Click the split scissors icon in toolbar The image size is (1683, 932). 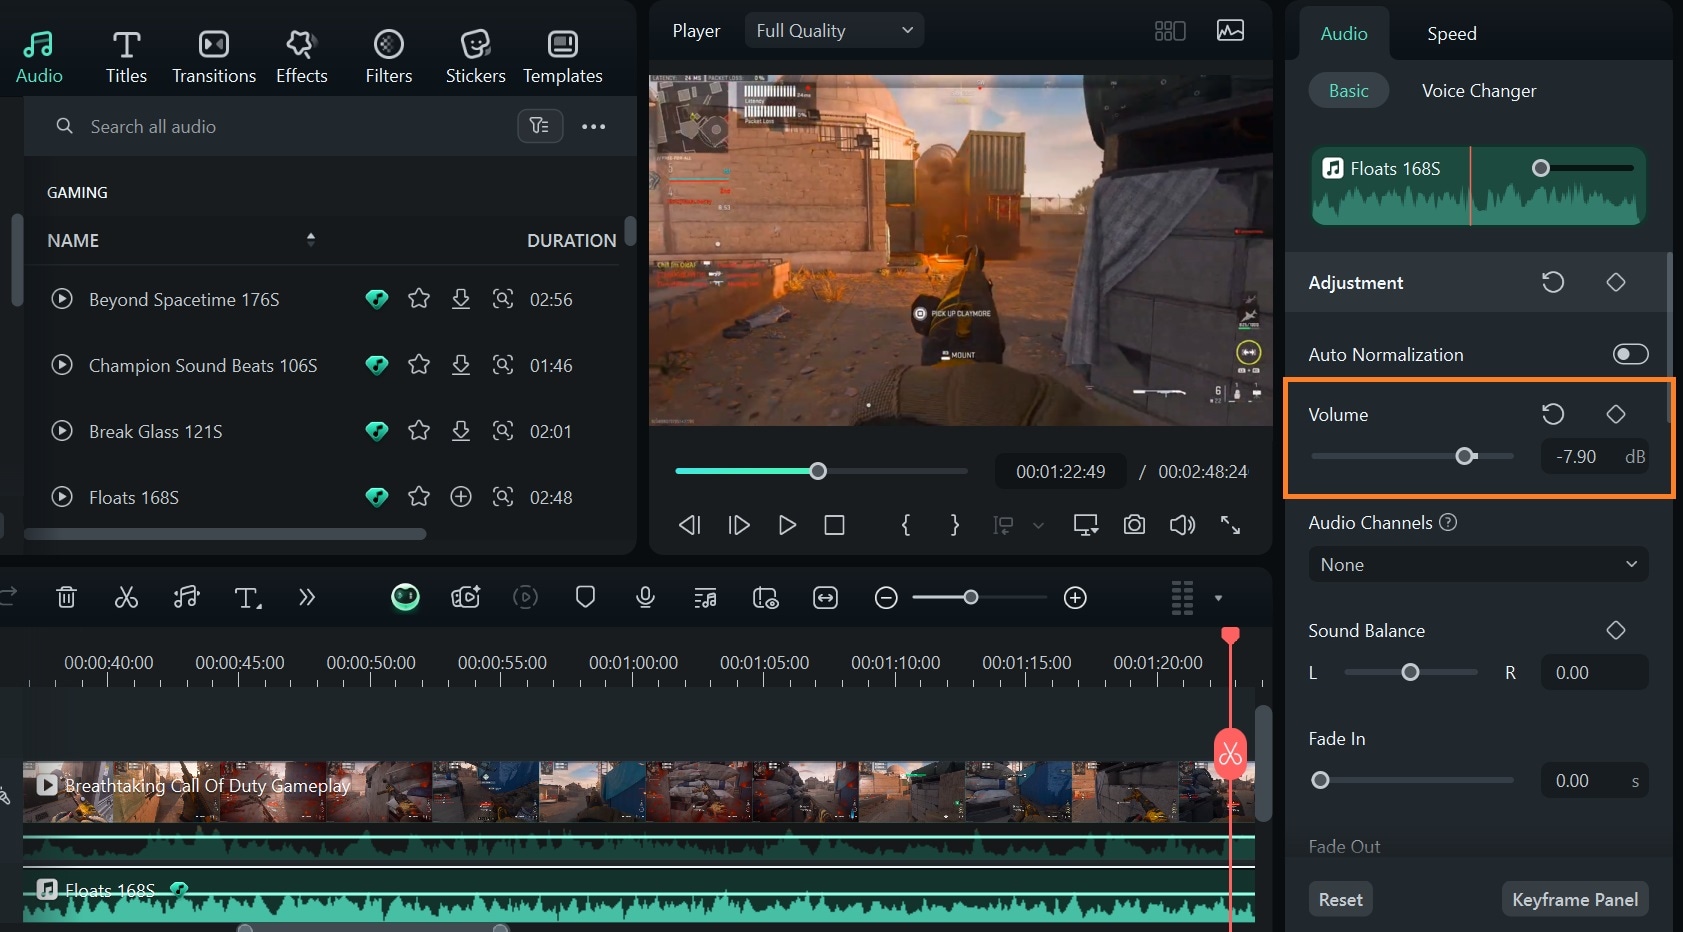point(126,598)
